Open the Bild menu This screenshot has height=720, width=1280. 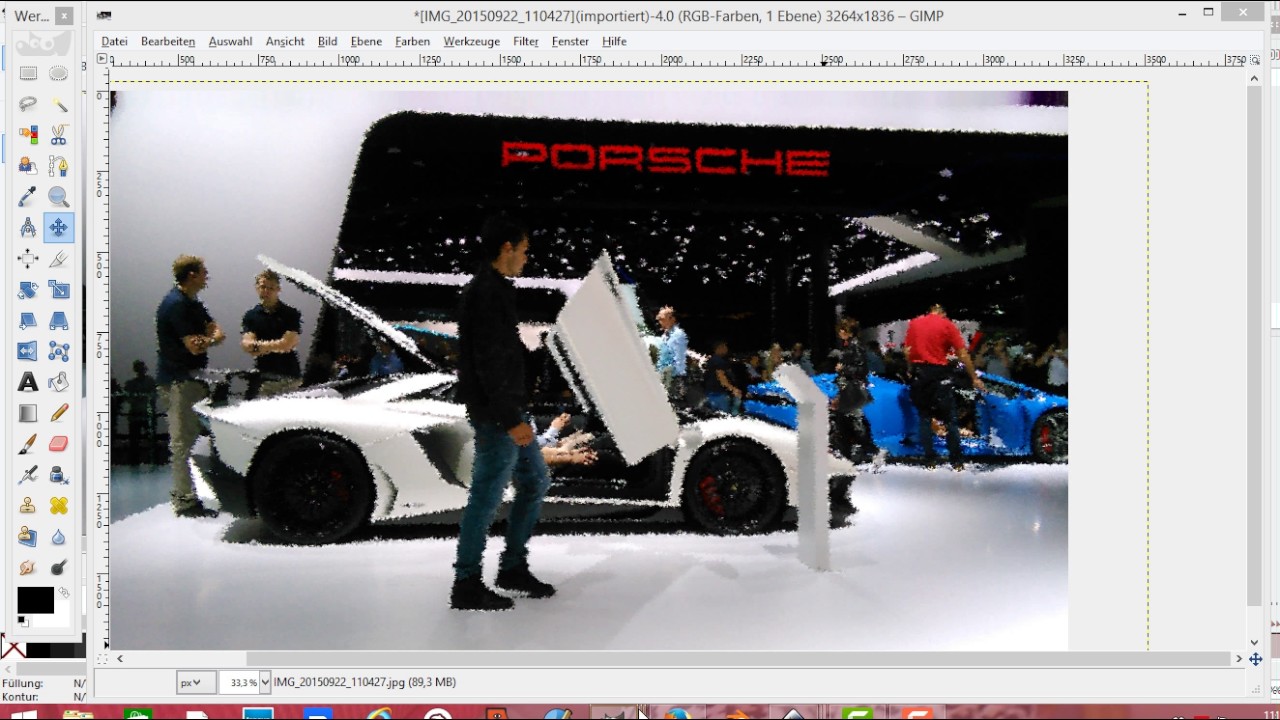pos(328,41)
